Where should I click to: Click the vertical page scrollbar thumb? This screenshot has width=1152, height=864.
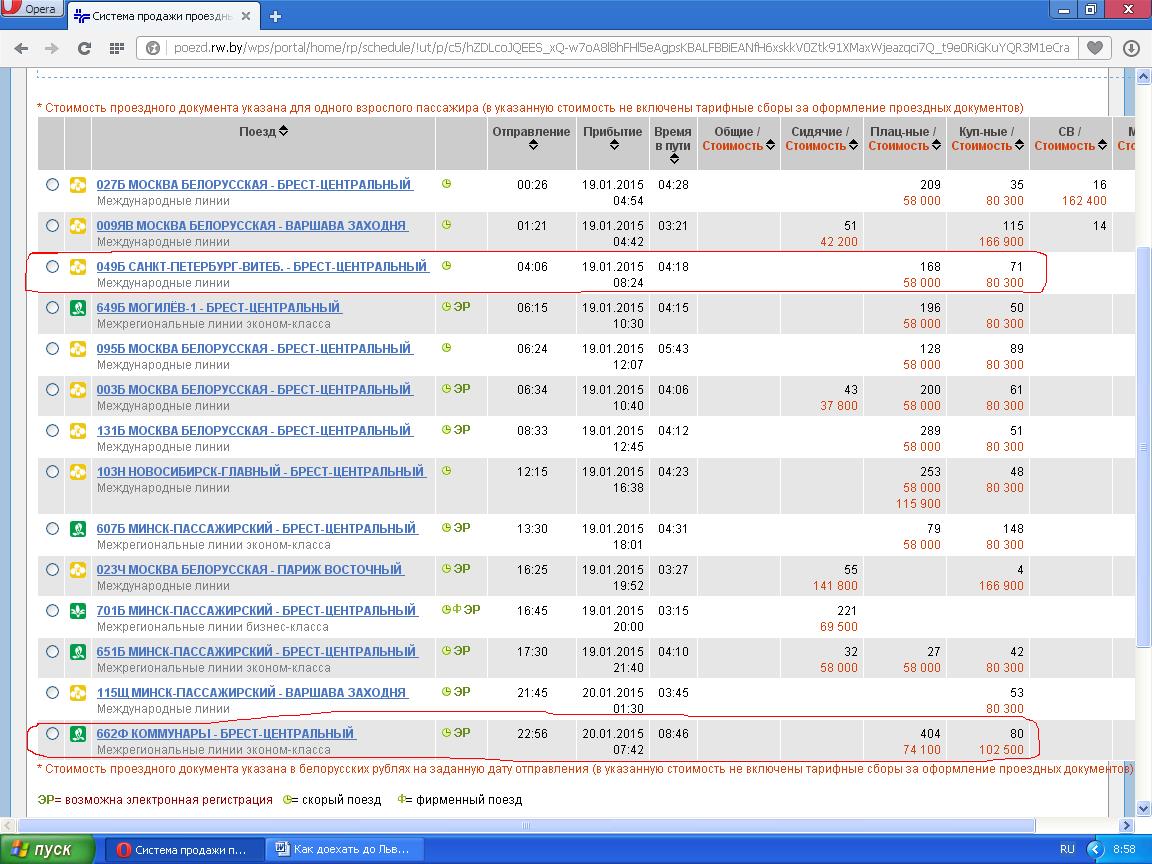(x=1143, y=447)
